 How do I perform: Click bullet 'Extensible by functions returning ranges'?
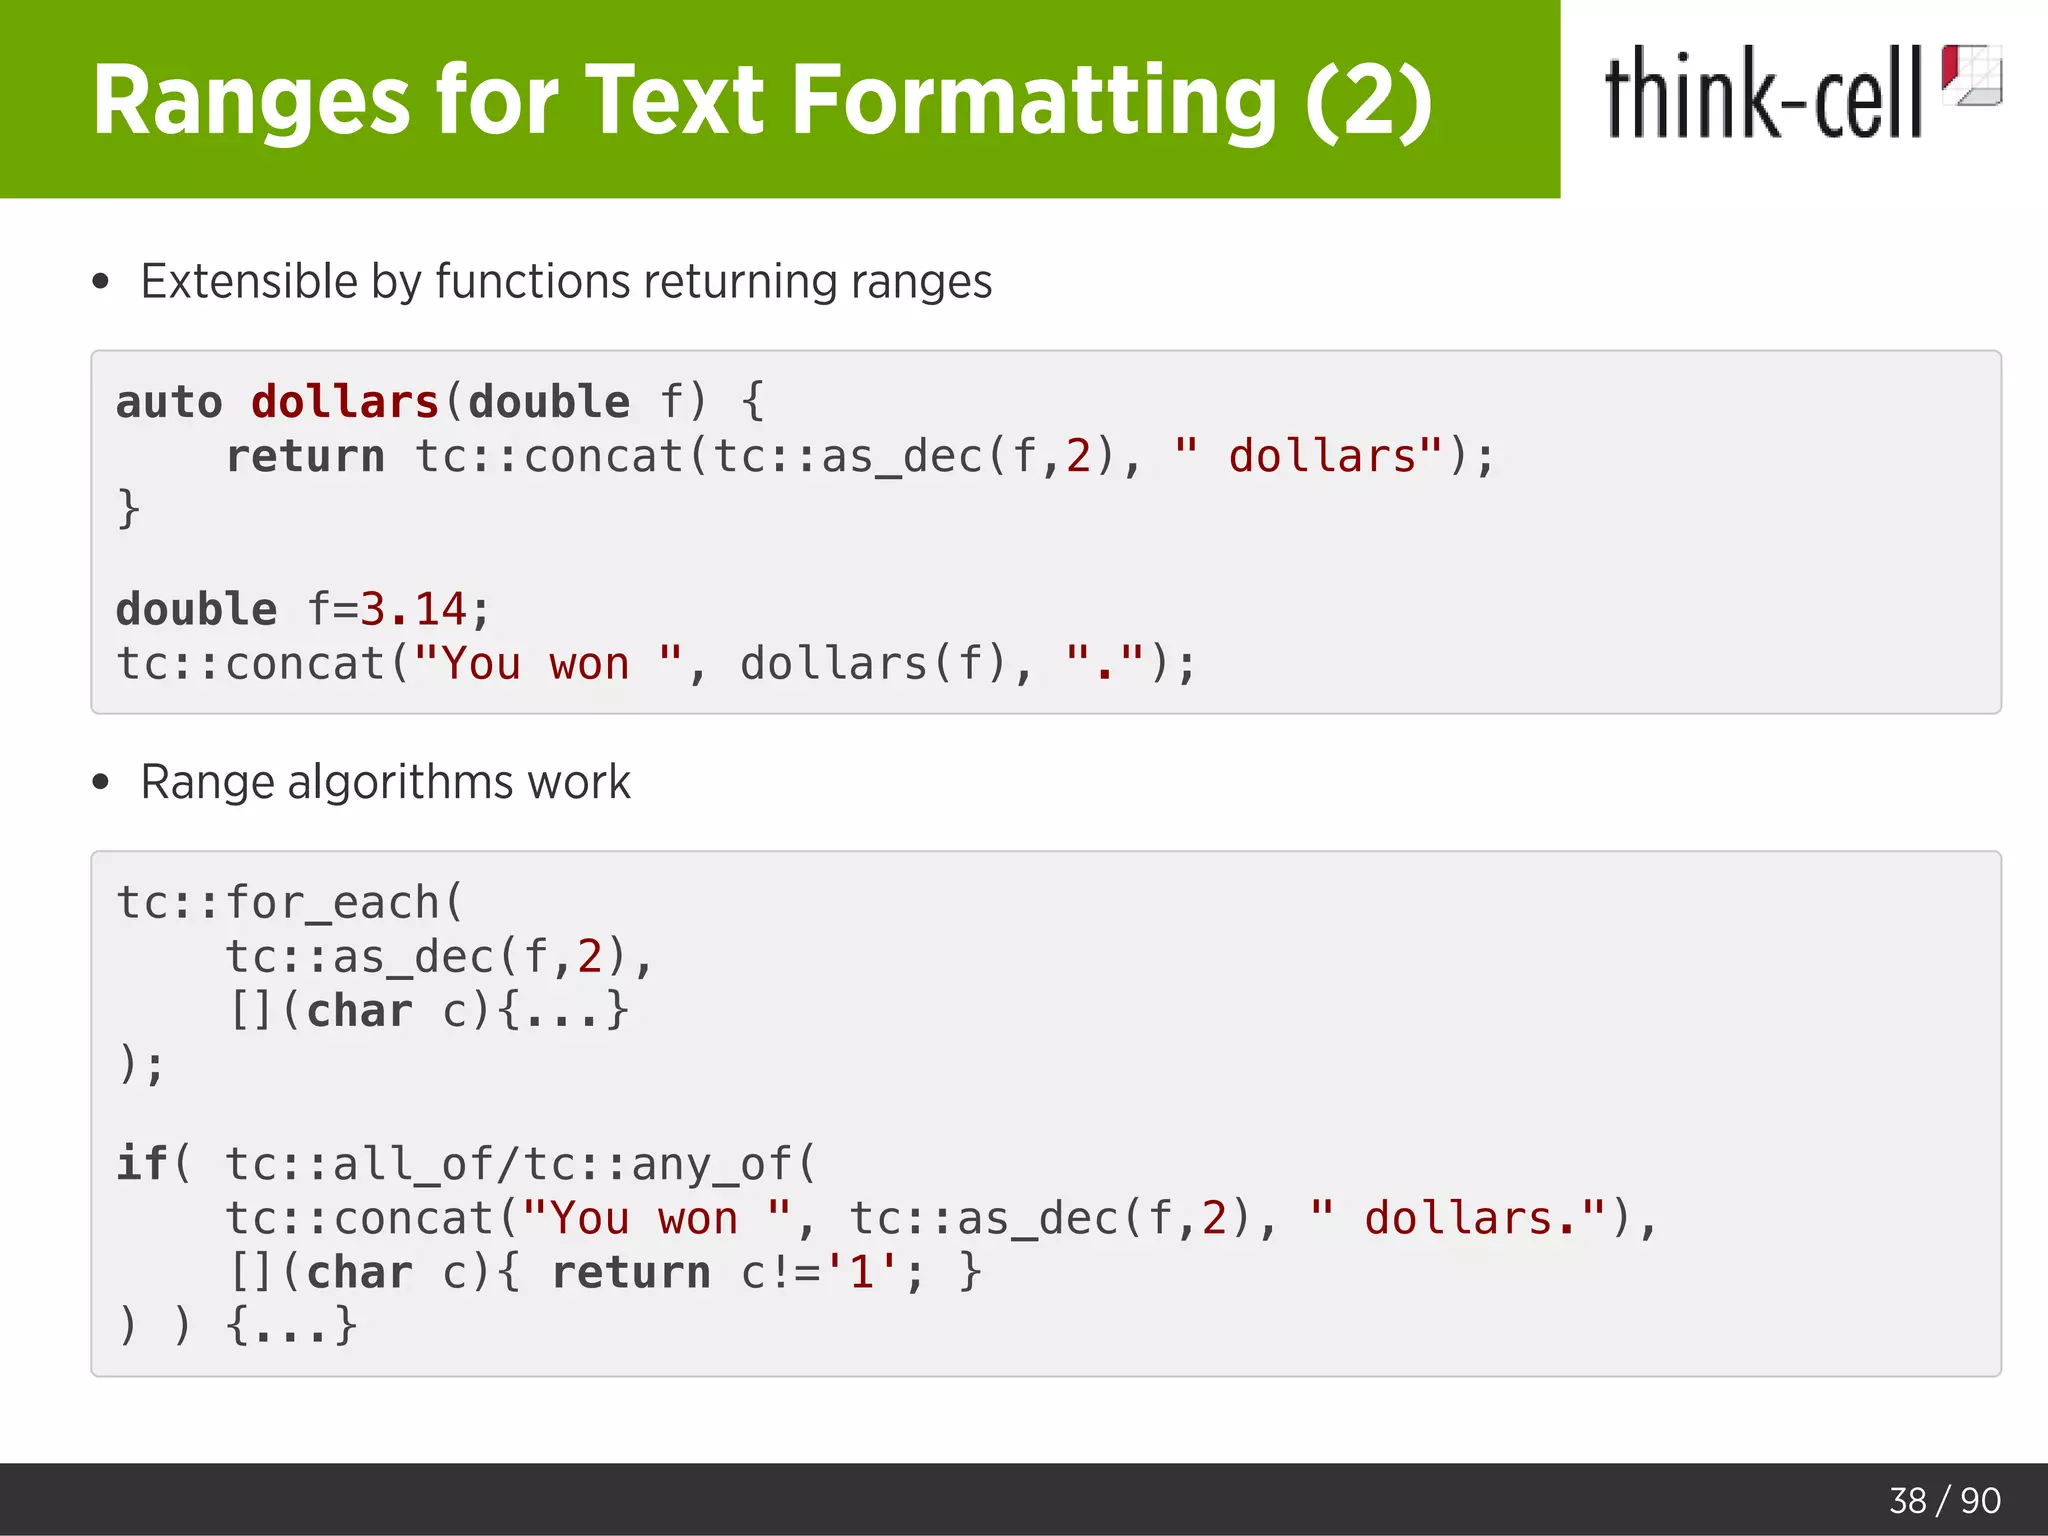point(566,281)
